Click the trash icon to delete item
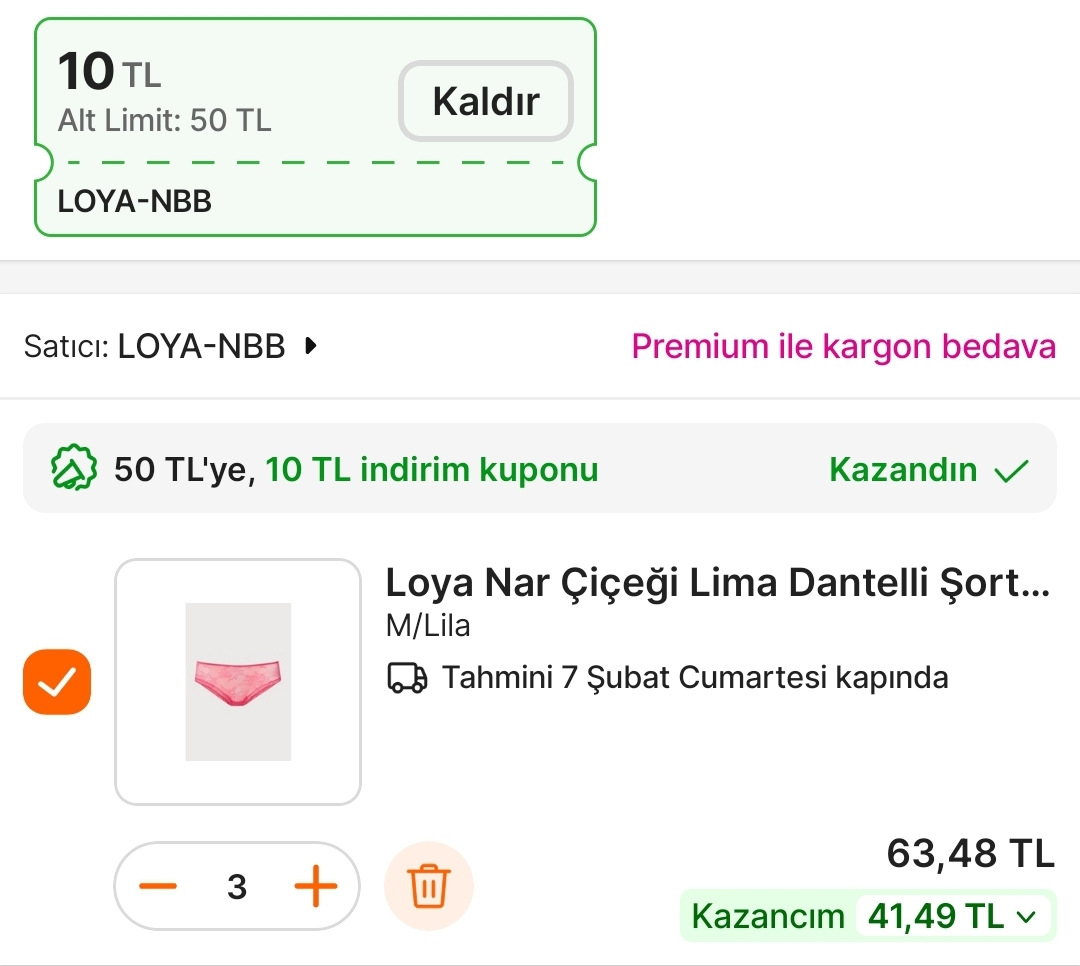This screenshot has width=1080, height=966. (x=428, y=885)
